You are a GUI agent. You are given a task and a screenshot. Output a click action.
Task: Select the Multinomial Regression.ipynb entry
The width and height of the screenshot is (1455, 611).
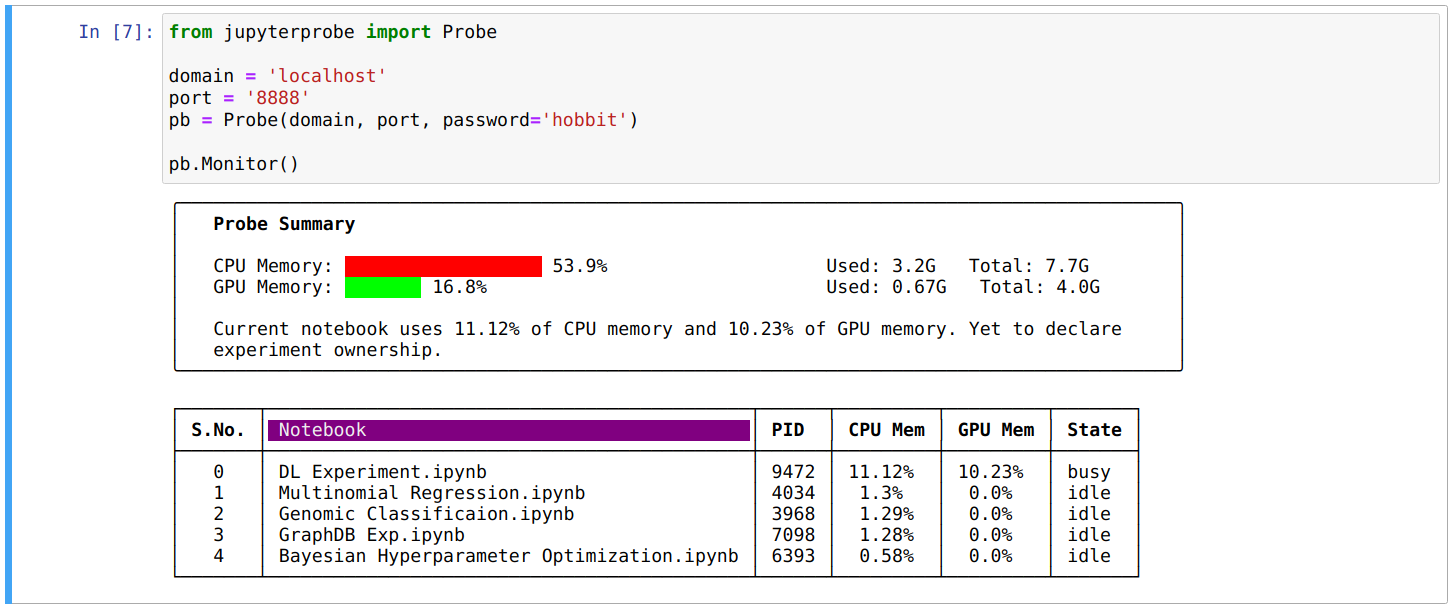pyautogui.click(x=431, y=493)
